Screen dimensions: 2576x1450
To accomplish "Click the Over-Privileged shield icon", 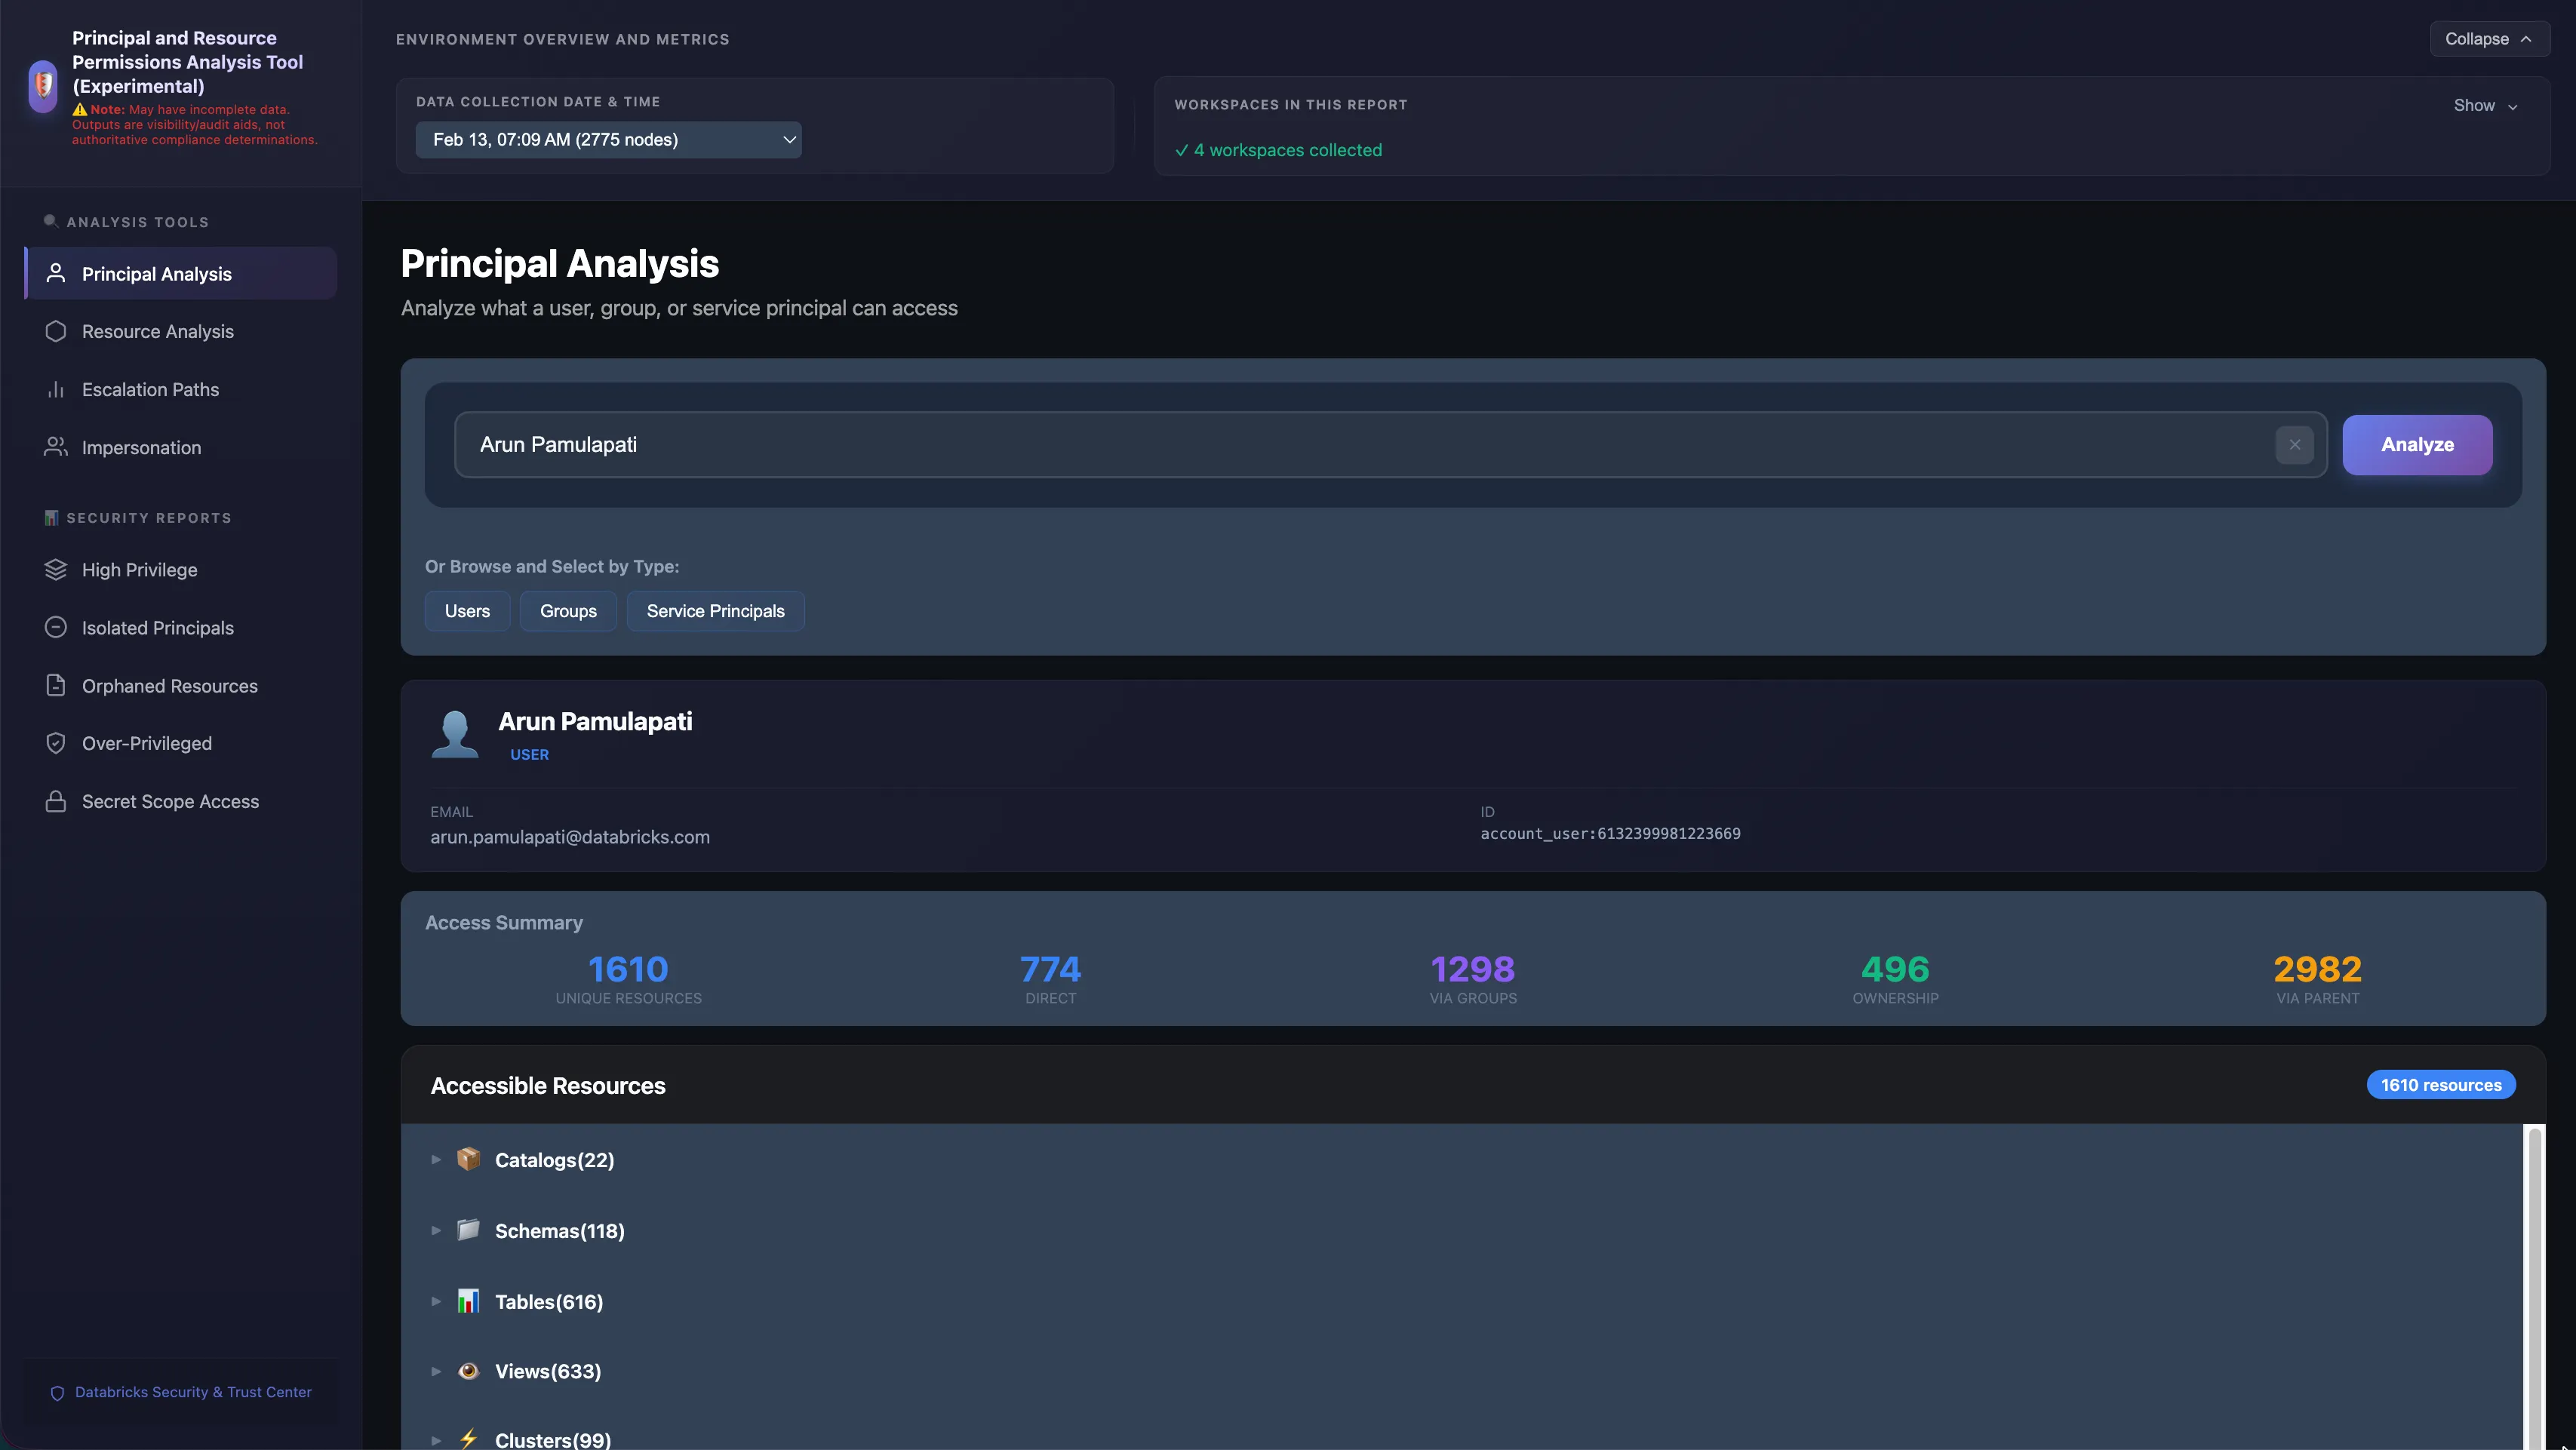I will point(56,743).
